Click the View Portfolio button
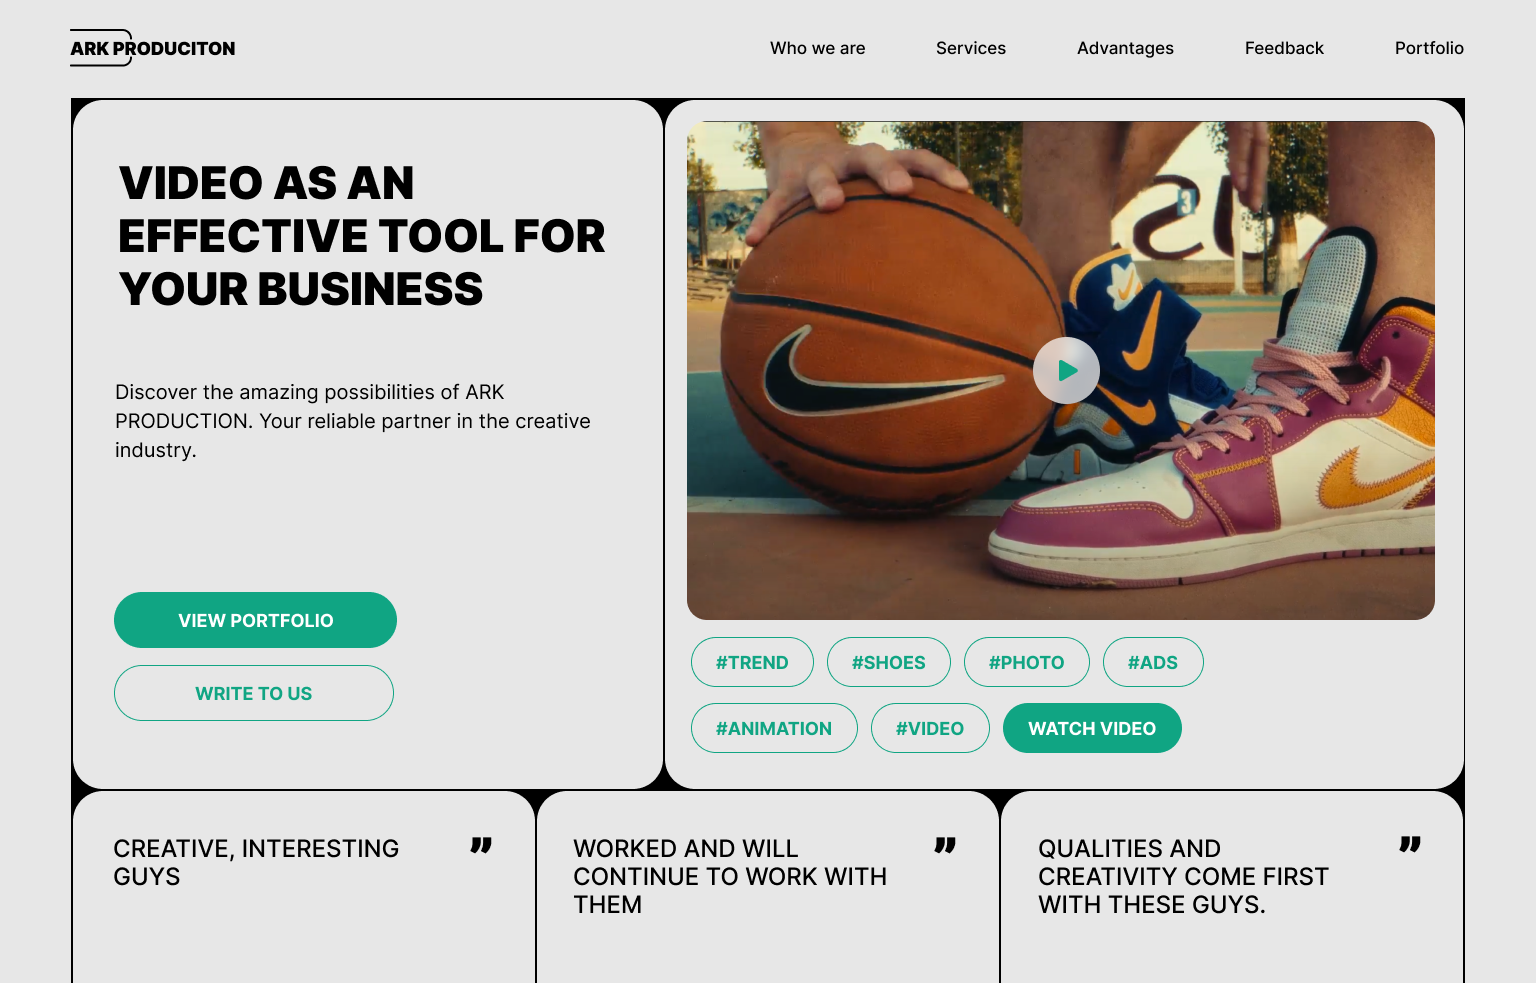Image resolution: width=1536 pixels, height=983 pixels. tap(255, 620)
